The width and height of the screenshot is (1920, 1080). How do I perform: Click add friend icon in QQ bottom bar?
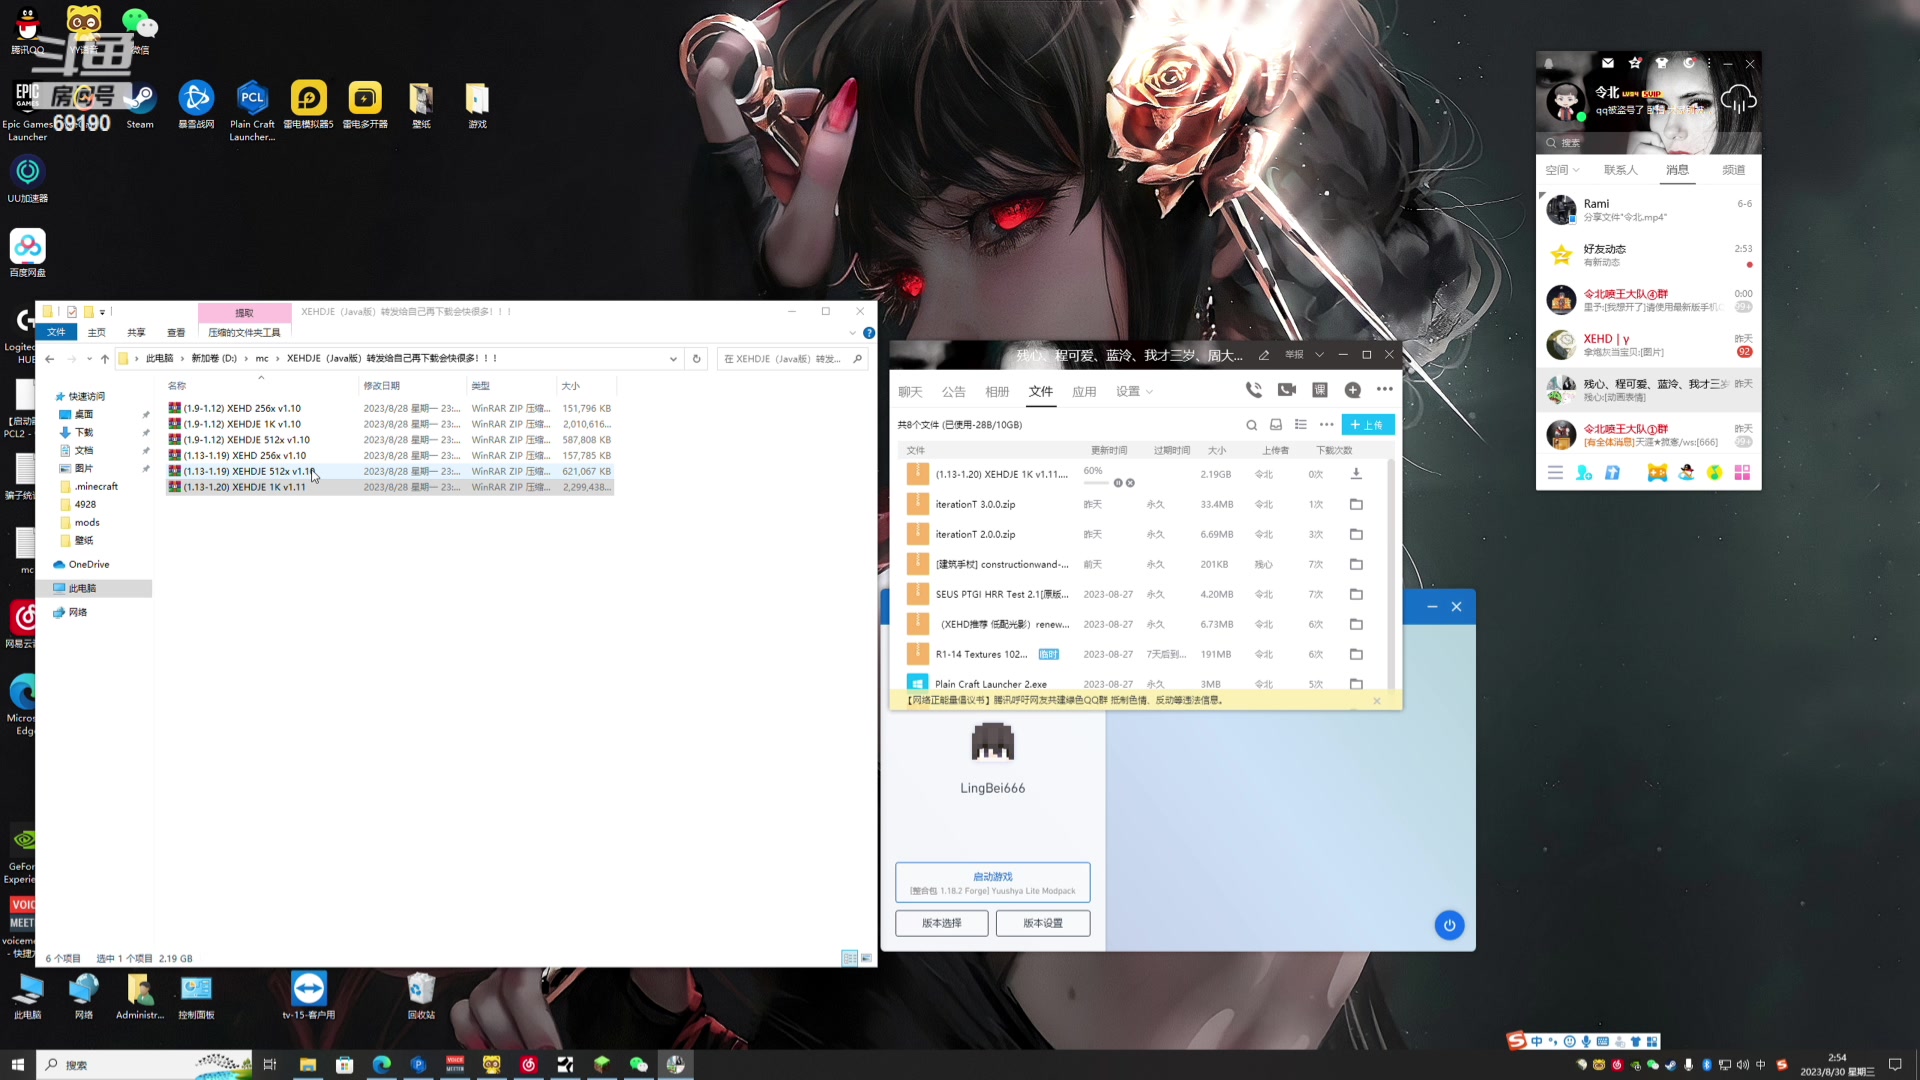[1584, 473]
